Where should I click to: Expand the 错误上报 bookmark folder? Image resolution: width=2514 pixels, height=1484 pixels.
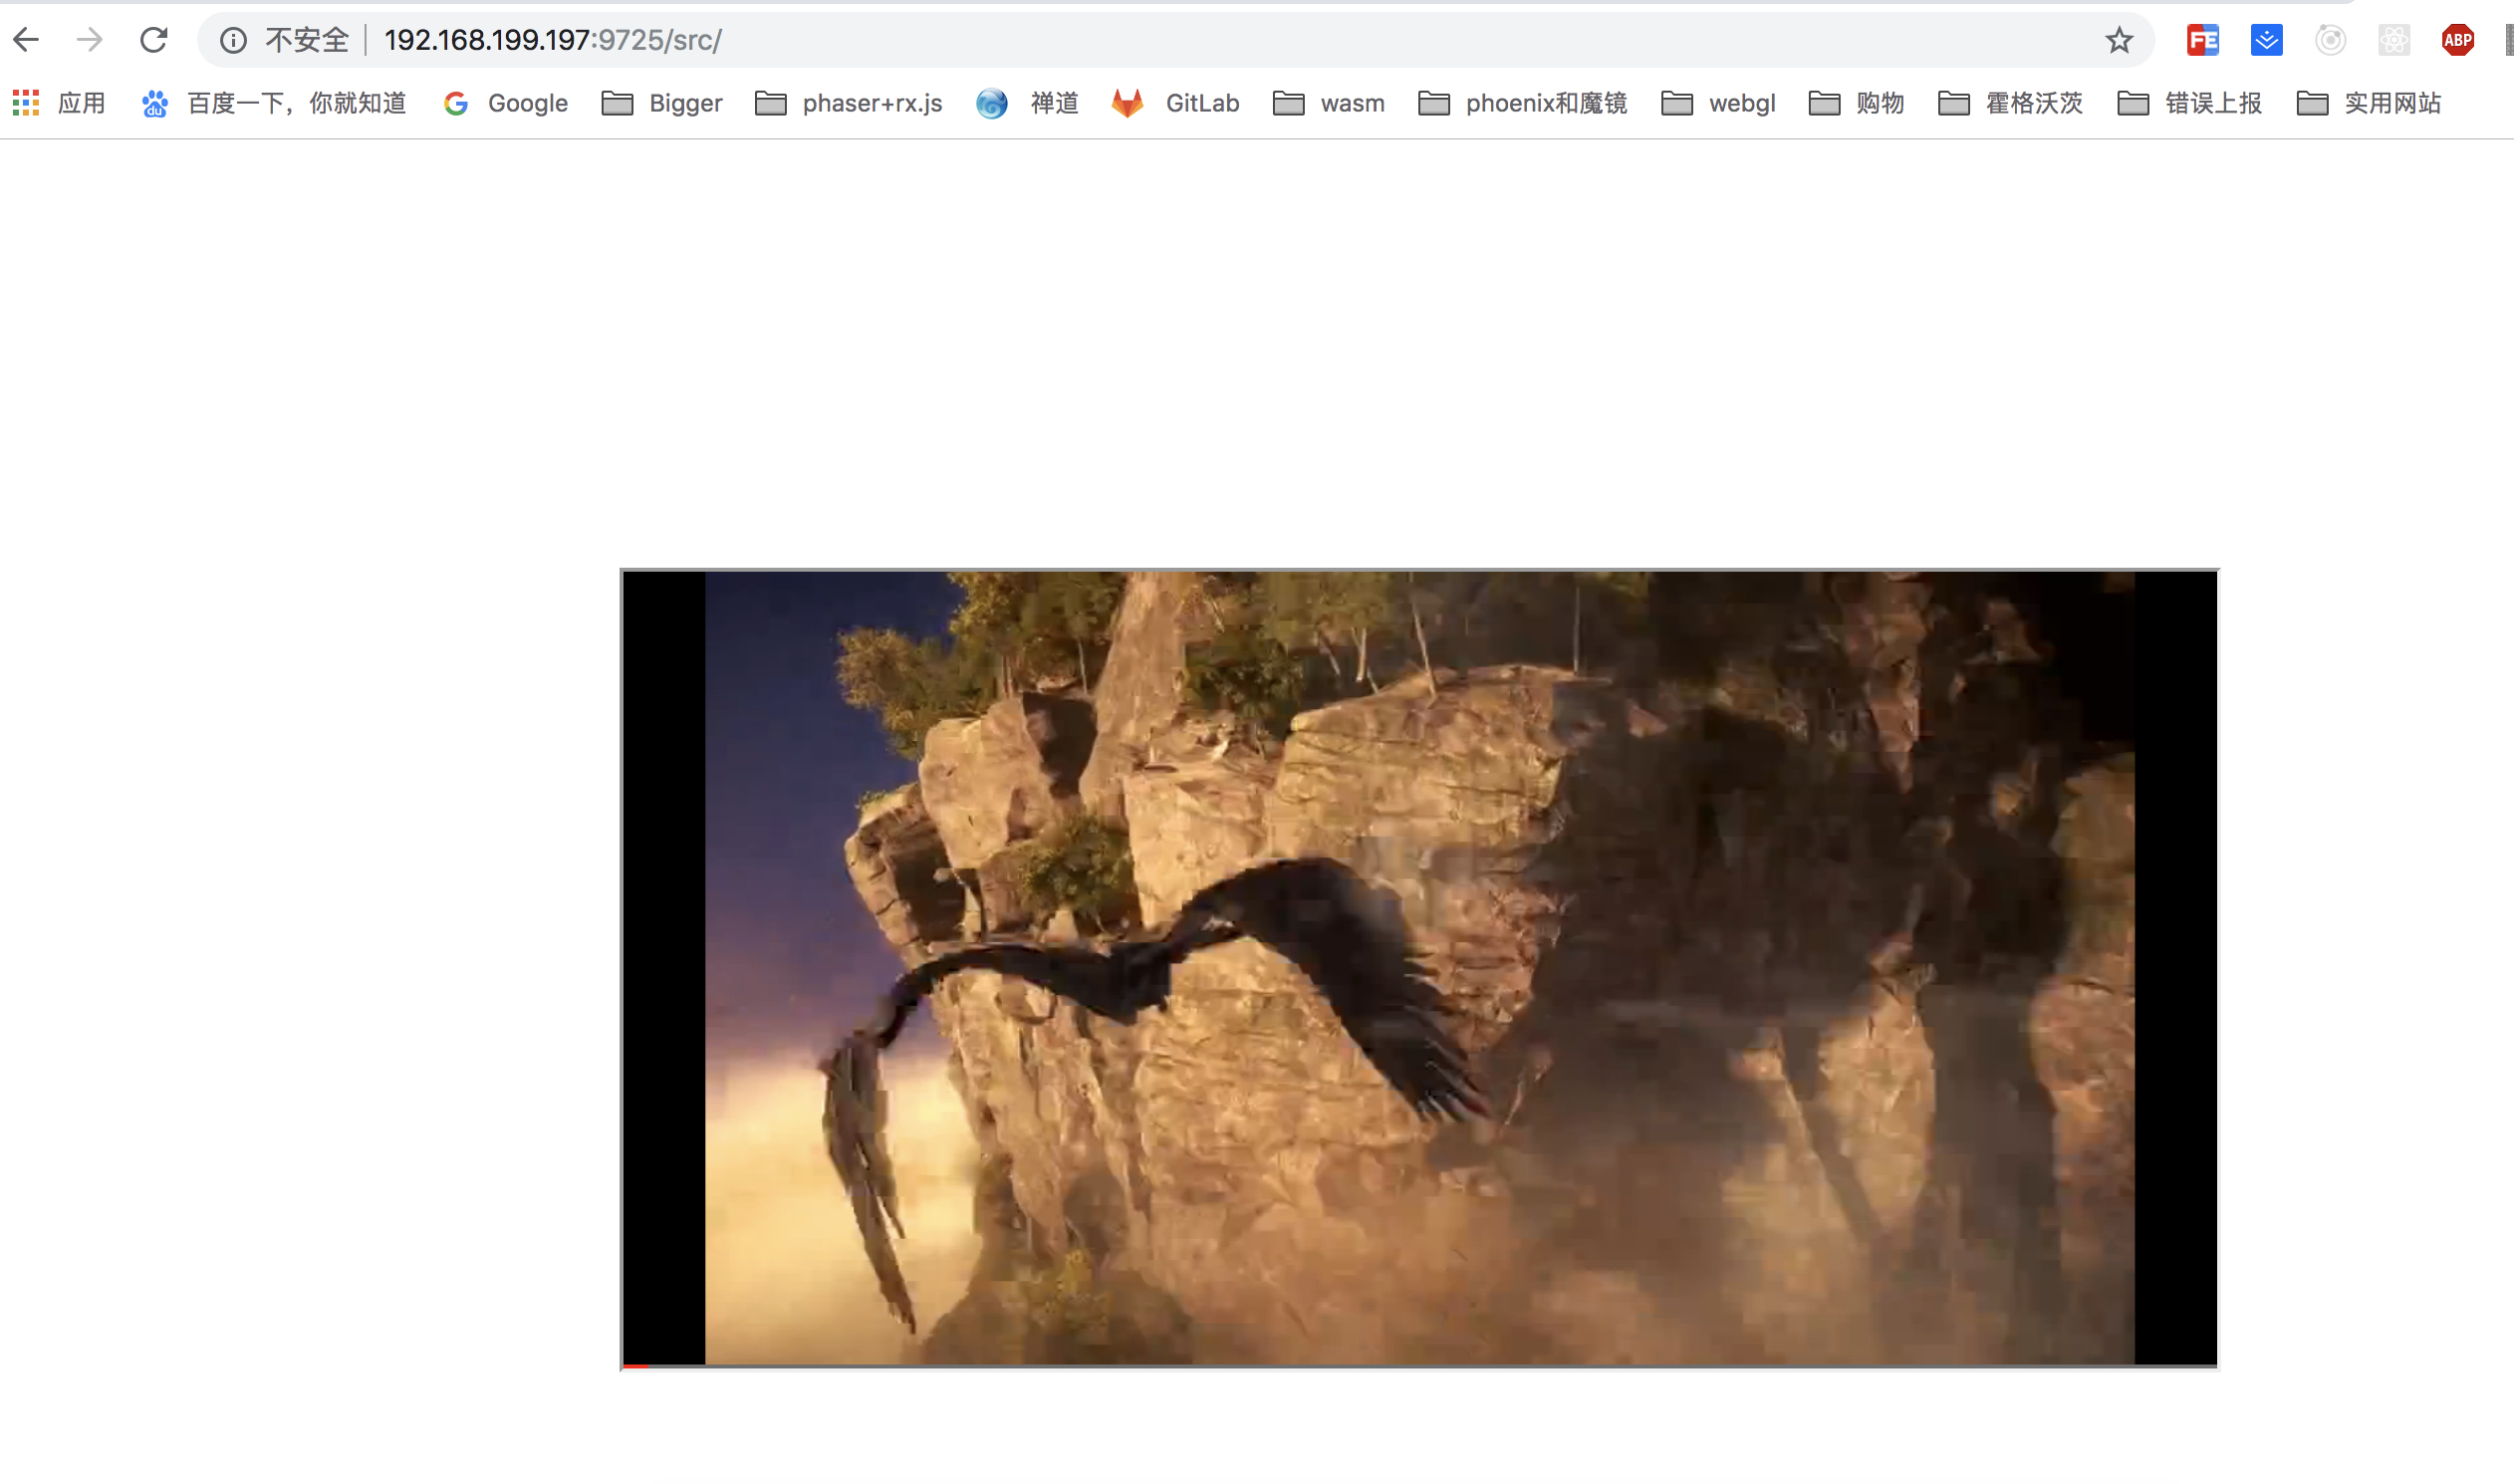click(x=2189, y=103)
